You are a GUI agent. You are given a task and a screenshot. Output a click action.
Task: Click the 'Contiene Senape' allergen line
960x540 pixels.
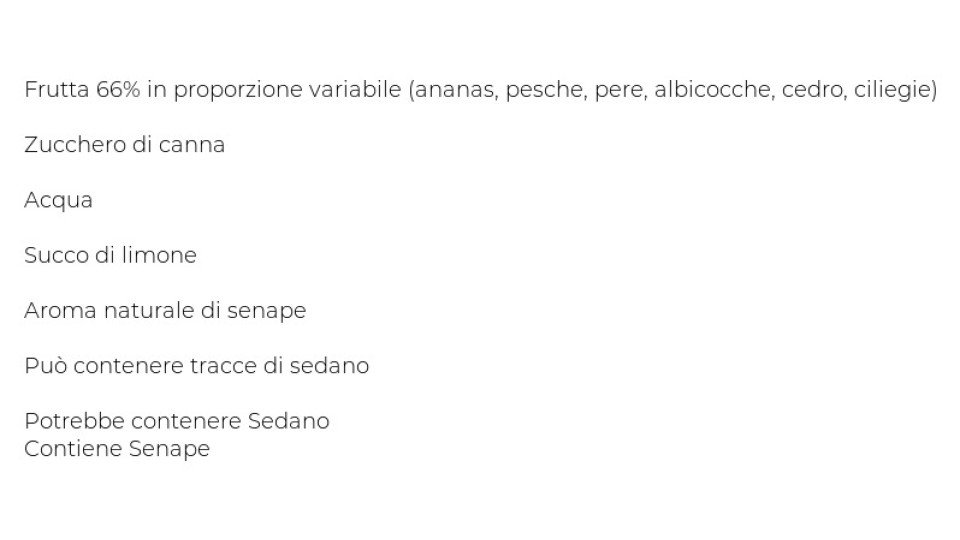[x=117, y=449]
